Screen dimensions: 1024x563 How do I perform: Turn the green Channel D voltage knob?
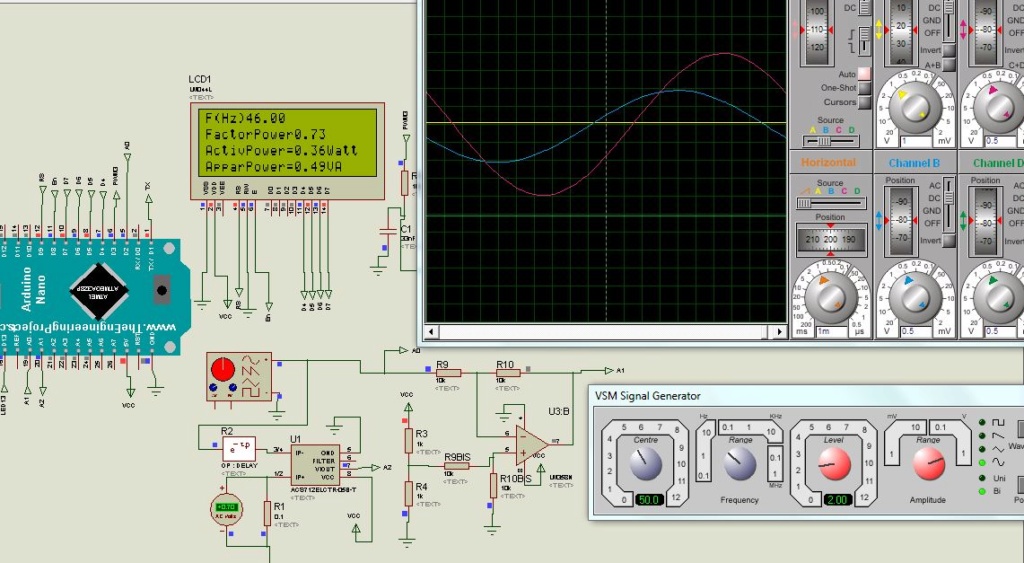tap(999, 297)
